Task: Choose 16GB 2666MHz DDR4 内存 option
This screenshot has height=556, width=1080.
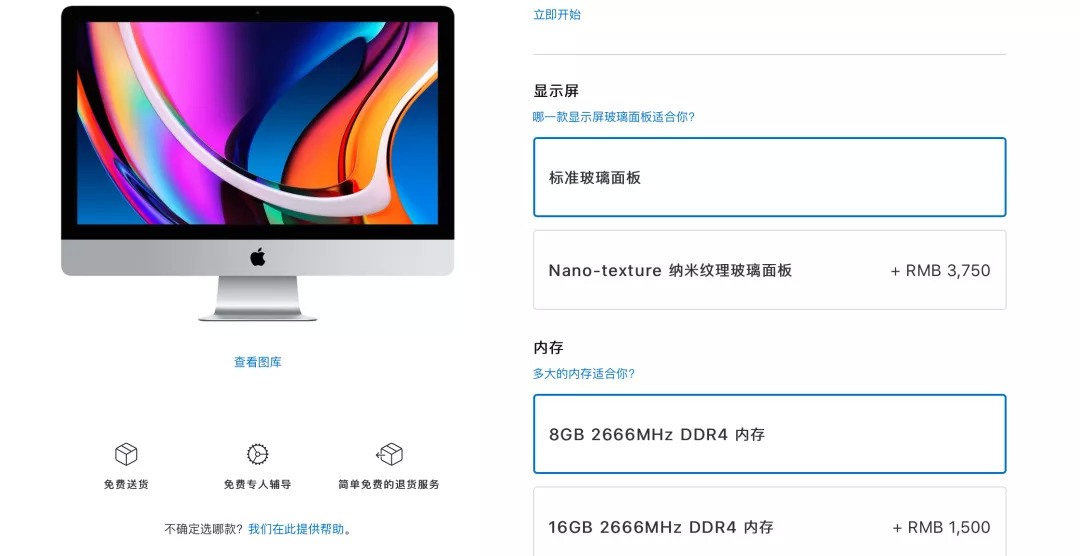Action: (x=769, y=522)
